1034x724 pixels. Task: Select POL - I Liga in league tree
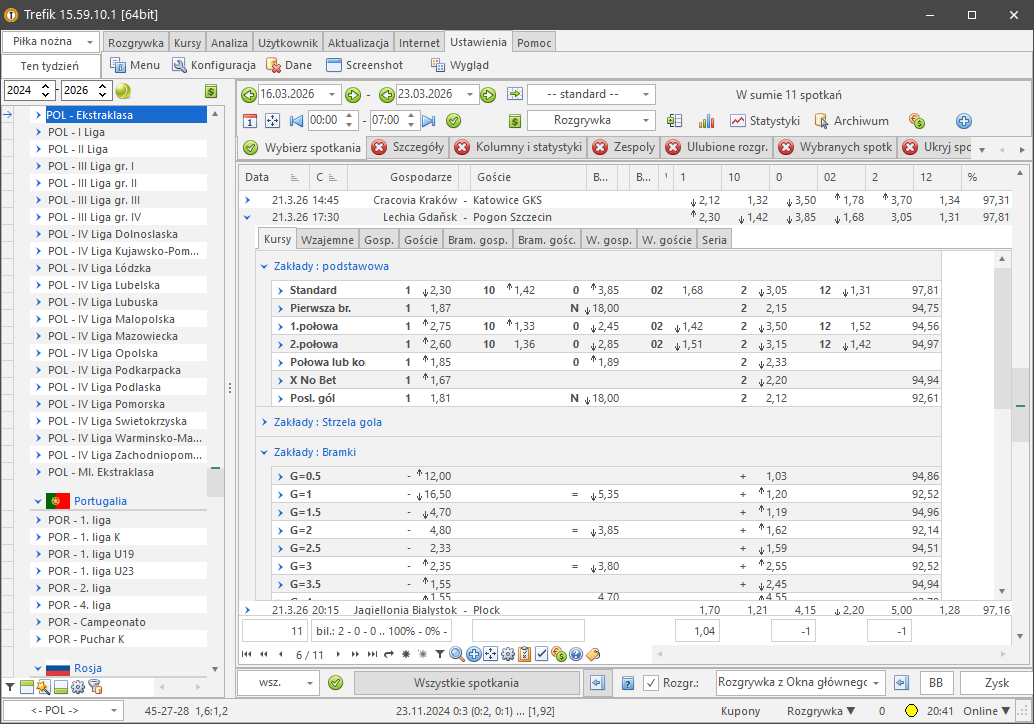[76, 132]
